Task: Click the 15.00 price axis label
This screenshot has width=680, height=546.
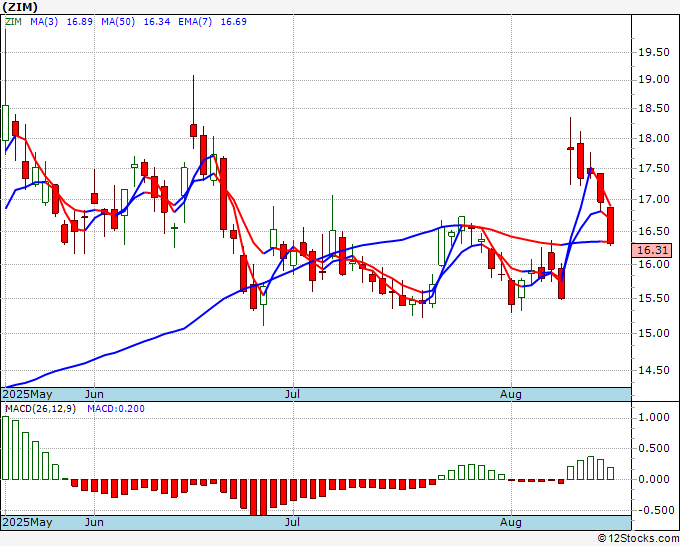Action: pos(654,333)
